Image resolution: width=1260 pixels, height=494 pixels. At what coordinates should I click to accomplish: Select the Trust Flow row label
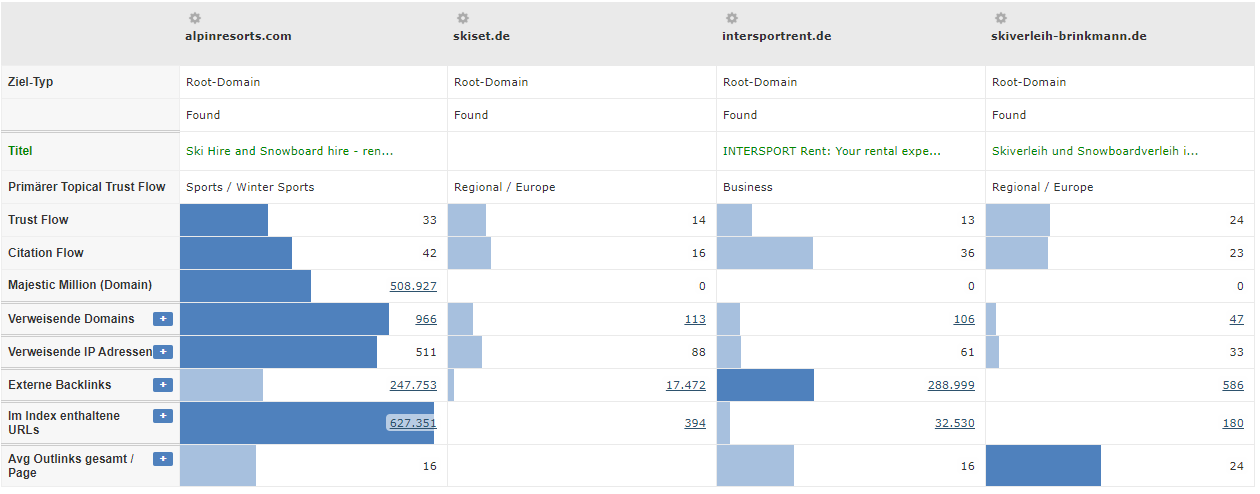pyautogui.click(x=38, y=220)
